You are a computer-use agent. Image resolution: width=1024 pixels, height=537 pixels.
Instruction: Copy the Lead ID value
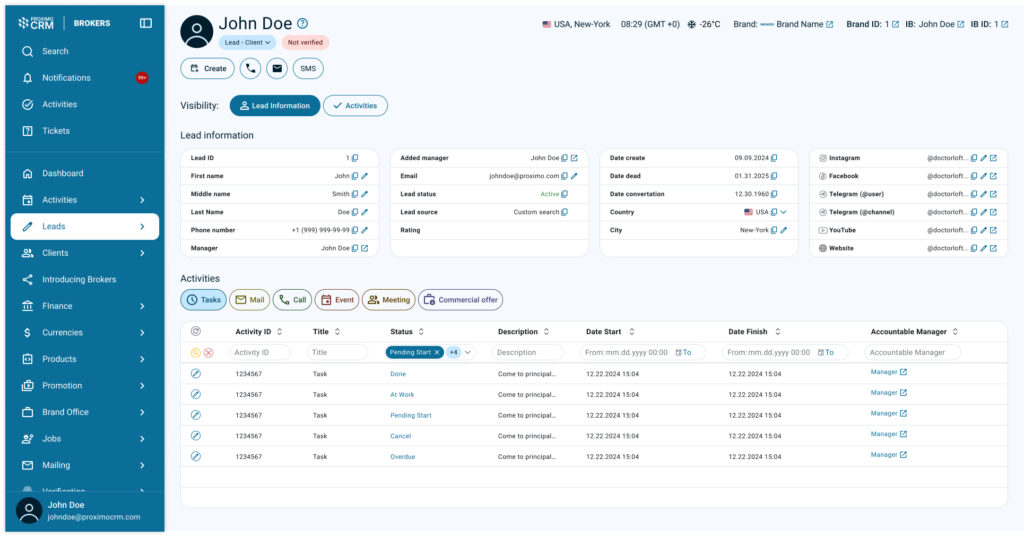(354, 158)
